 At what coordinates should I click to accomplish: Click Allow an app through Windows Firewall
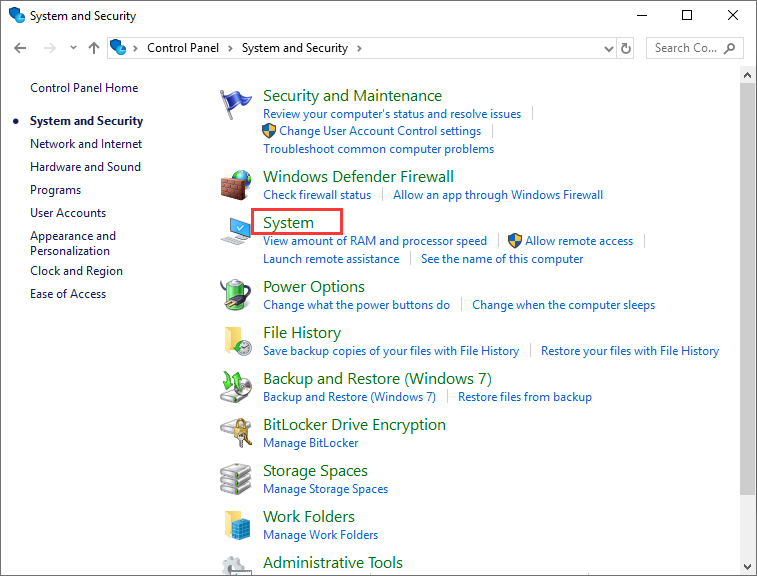tap(498, 195)
